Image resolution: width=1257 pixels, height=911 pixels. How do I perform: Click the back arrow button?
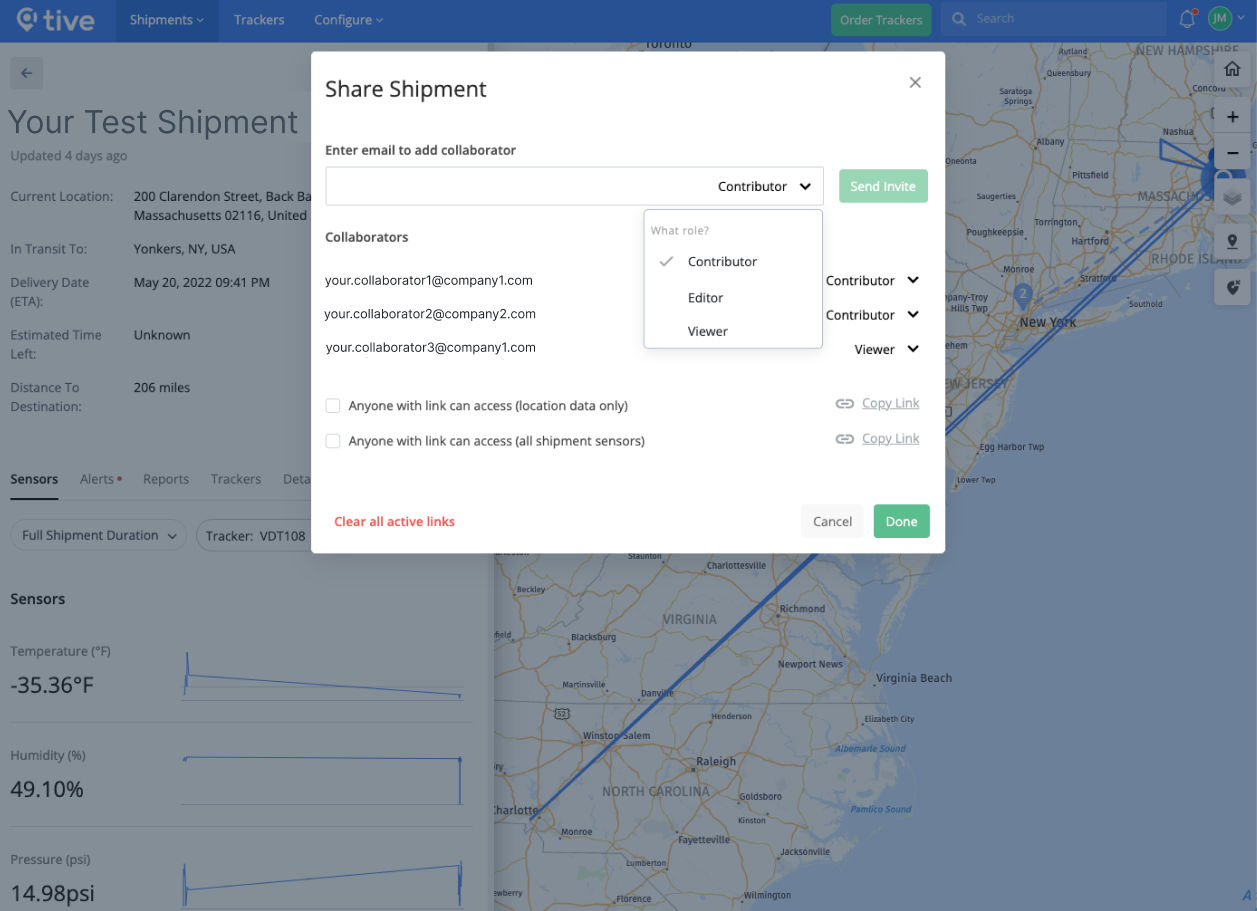pos(26,73)
